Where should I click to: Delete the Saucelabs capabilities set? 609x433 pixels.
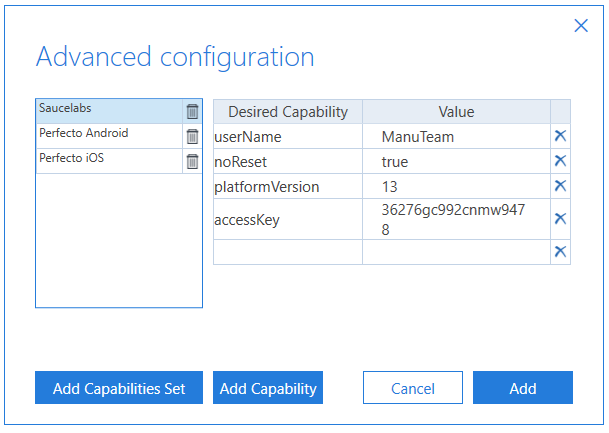(x=193, y=112)
